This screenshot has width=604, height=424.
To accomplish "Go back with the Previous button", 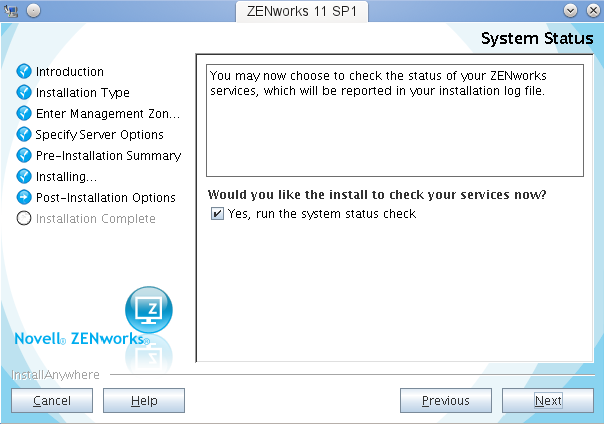I will click(x=445, y=401).
